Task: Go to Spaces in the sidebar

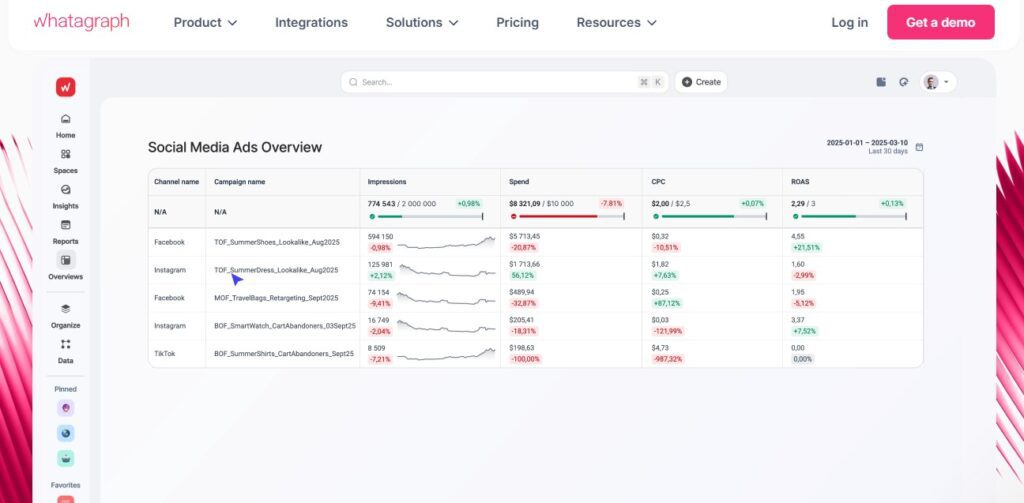Action: coord(65,155)
